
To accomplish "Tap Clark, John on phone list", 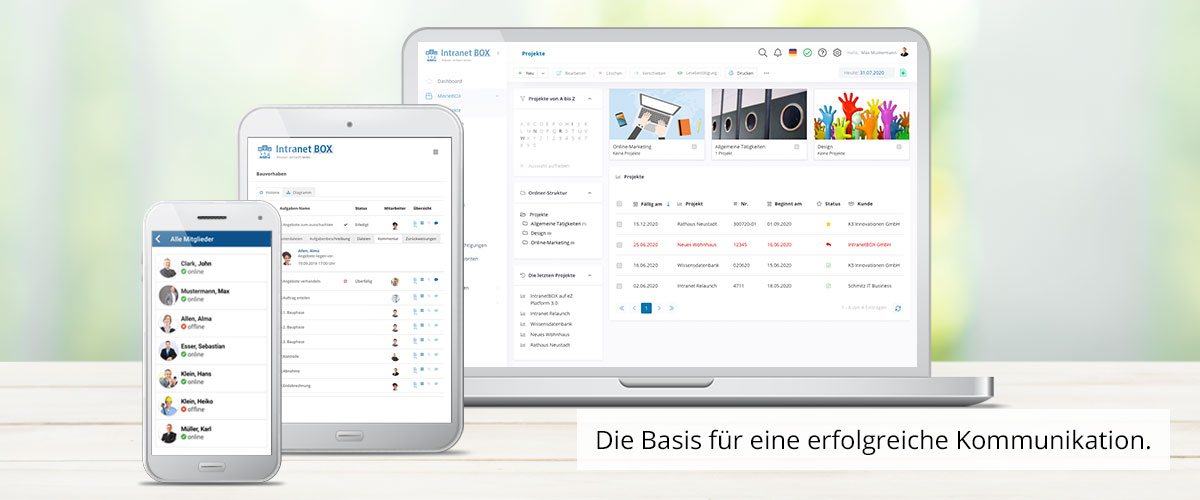I will pyautogui.click(x=211, y=267).
